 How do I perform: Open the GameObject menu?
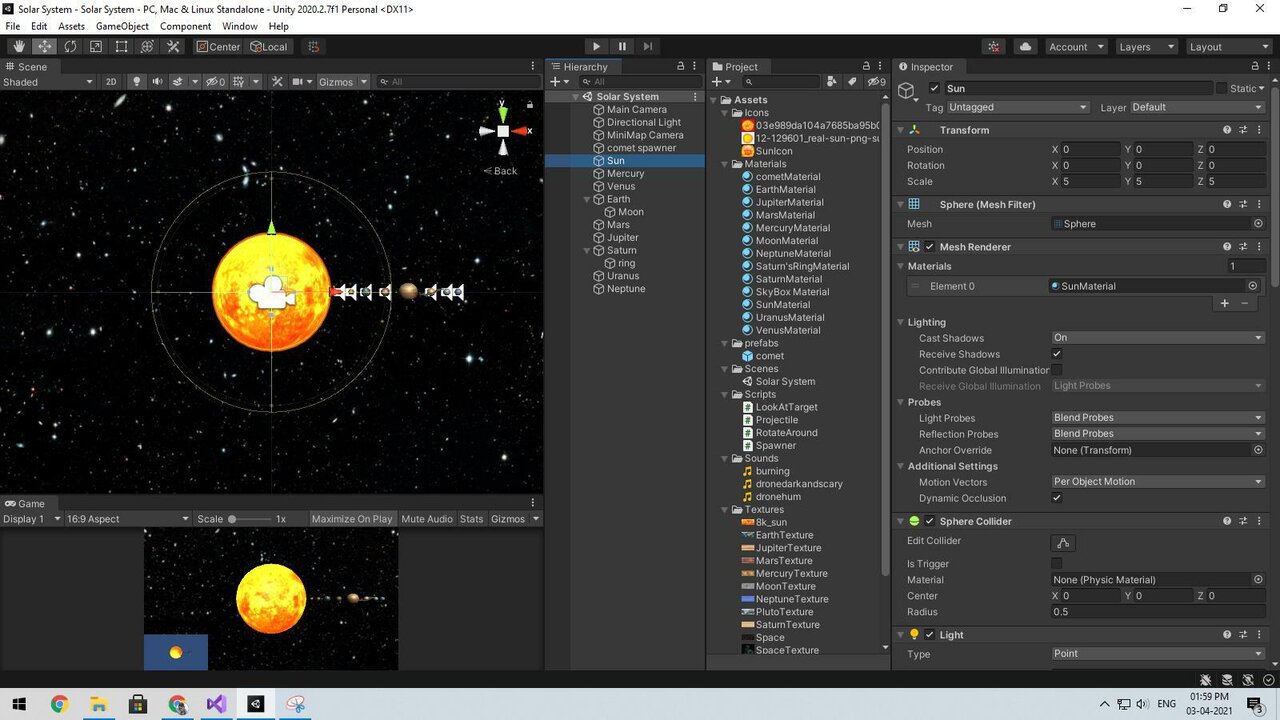[x=122, y=26]
